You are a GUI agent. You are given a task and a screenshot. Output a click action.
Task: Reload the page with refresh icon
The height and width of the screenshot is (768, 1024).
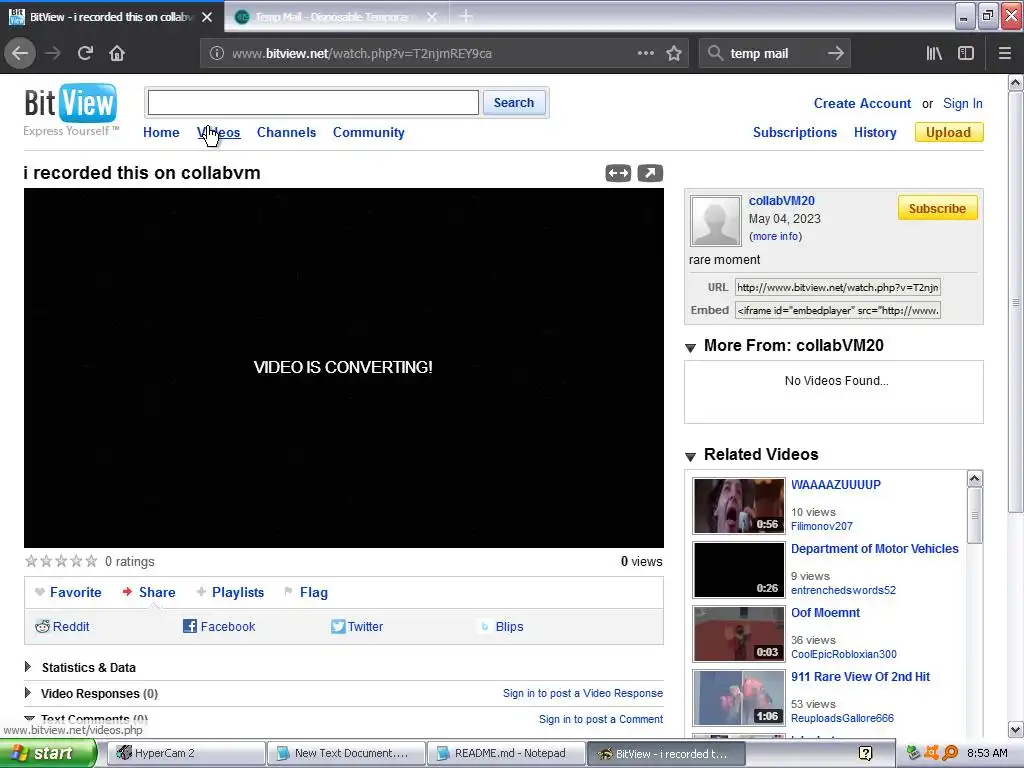[x=85, y=53]
